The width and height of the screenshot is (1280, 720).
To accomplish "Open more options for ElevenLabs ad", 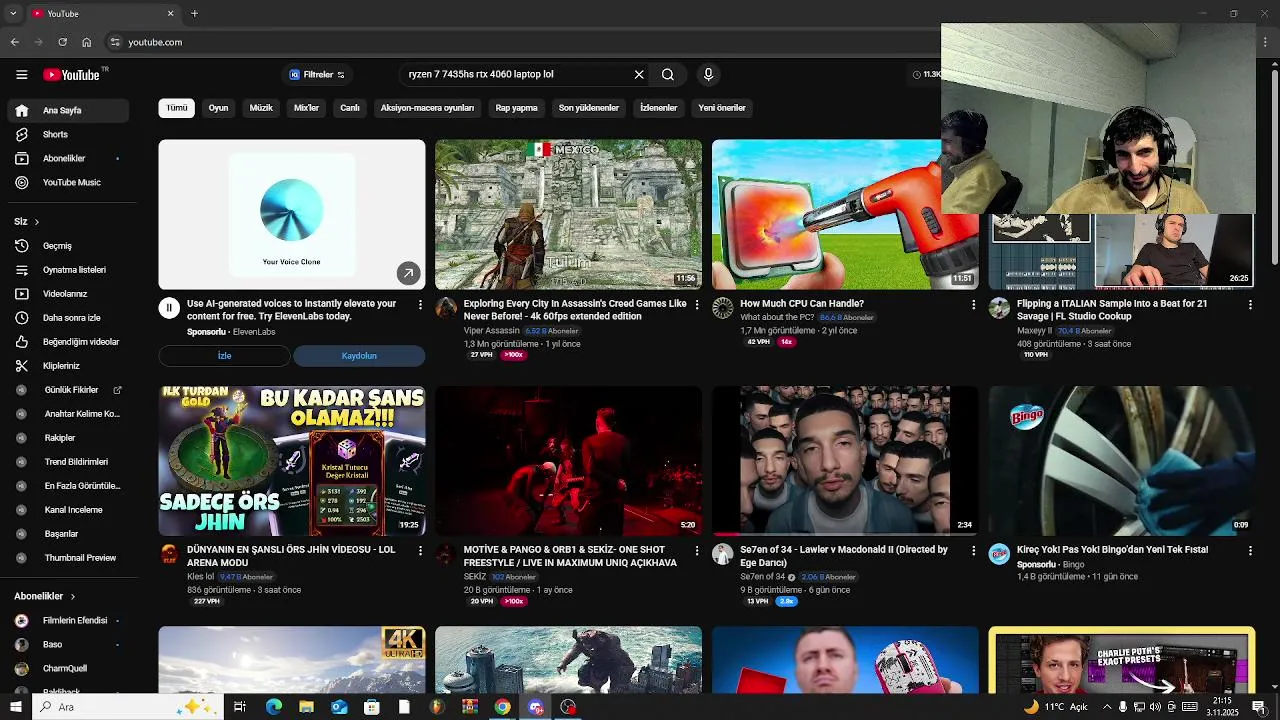I will 420,304.
